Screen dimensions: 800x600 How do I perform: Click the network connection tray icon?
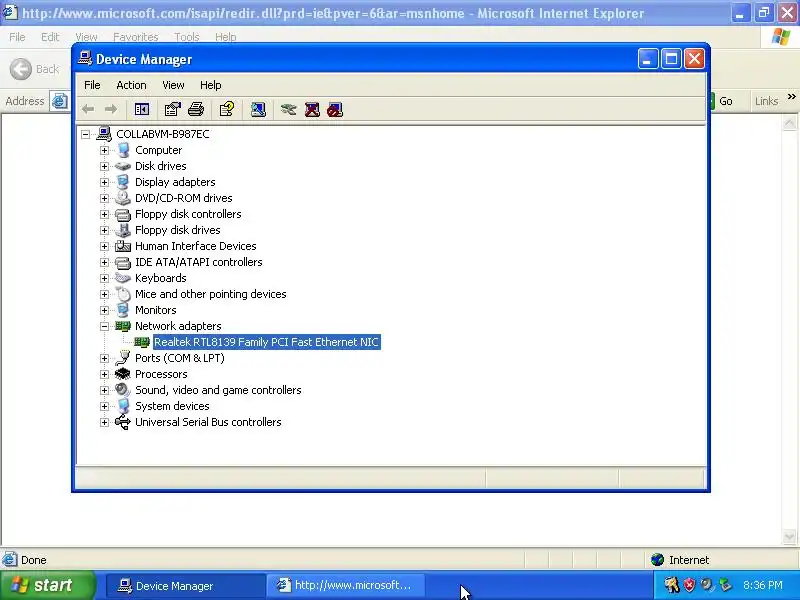[724, 585]
